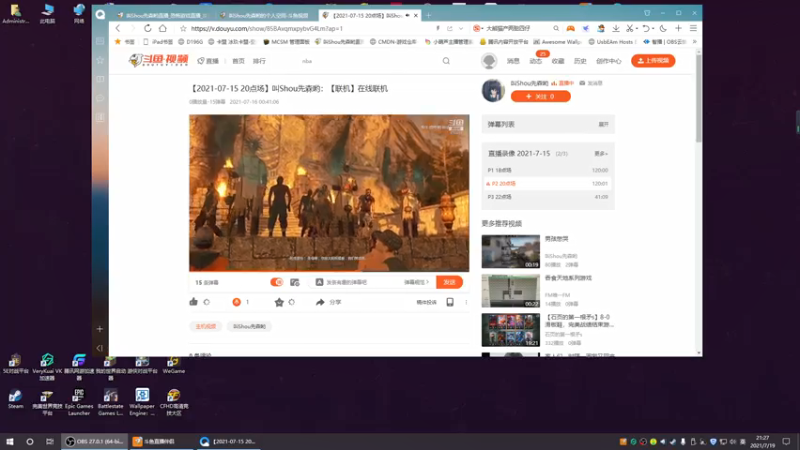This screenshot has height=450, width=800.
Task: Click the danmaku text input field
Action: coord(360,282)
